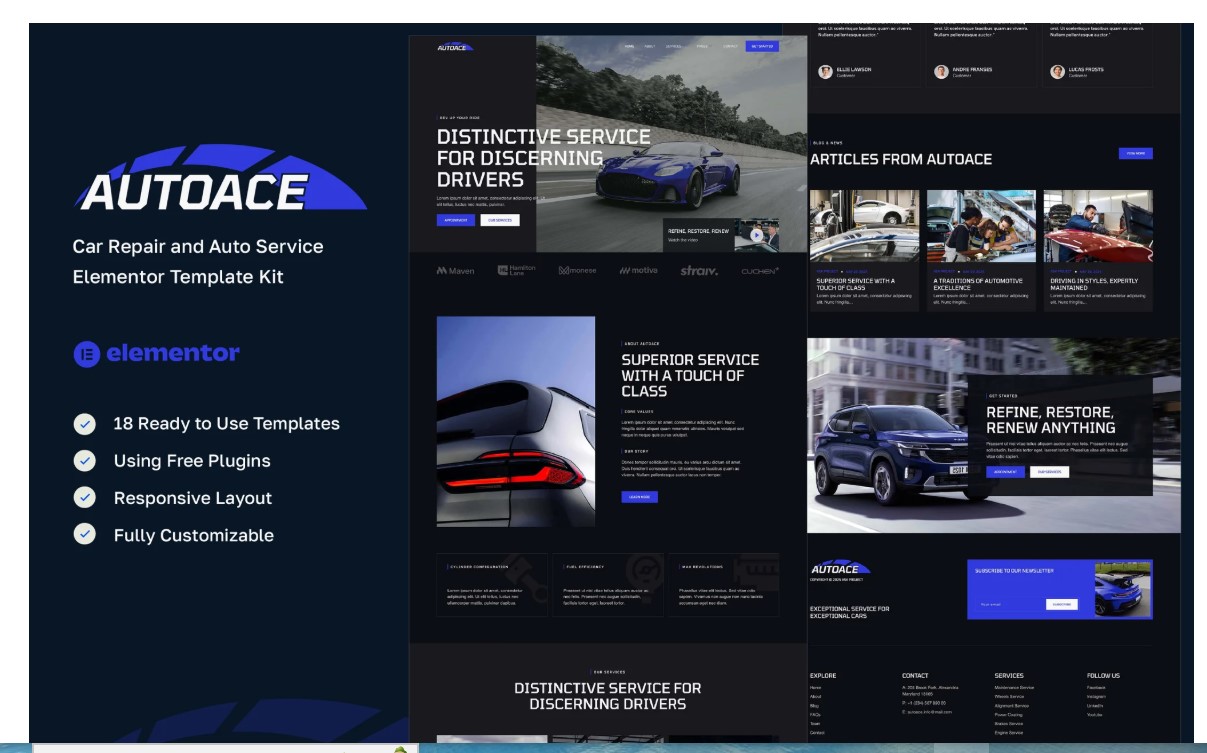Click Ellie Lawson's avatar photo
The width and height of the screenshot is (1207, 753).
pos(826,72)
